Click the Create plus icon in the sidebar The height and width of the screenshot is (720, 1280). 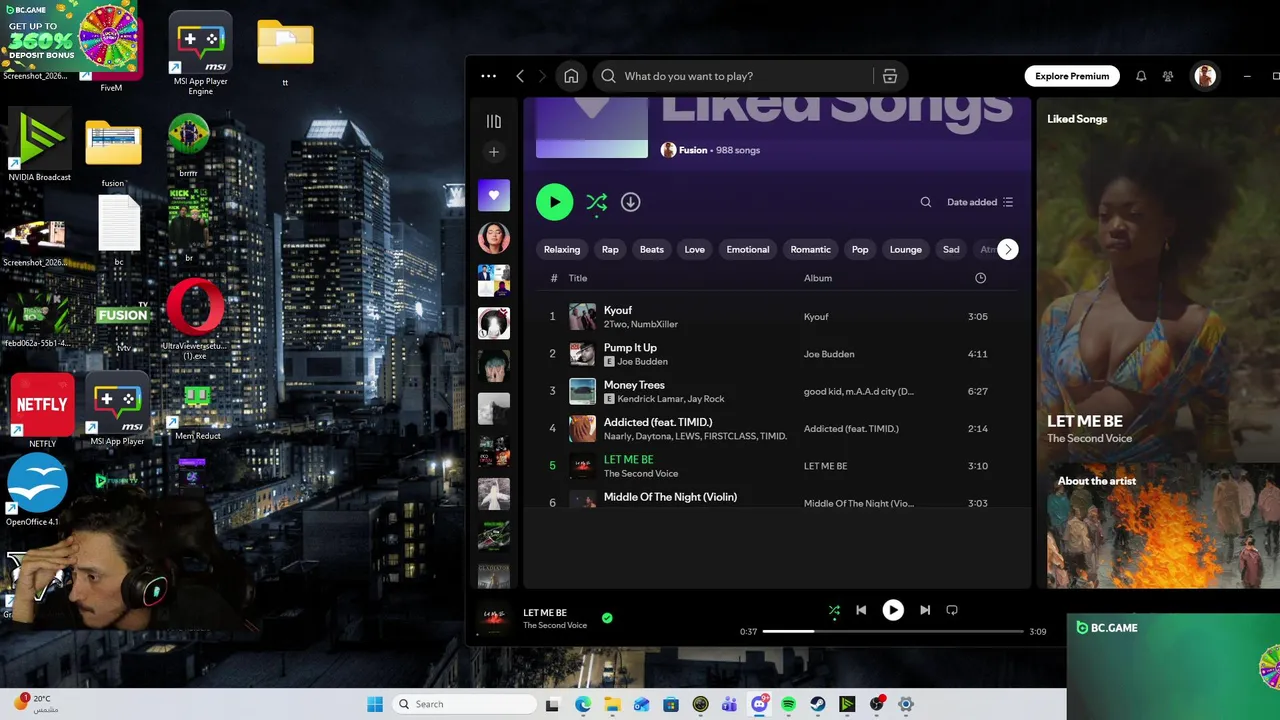(x=494, y=152)
